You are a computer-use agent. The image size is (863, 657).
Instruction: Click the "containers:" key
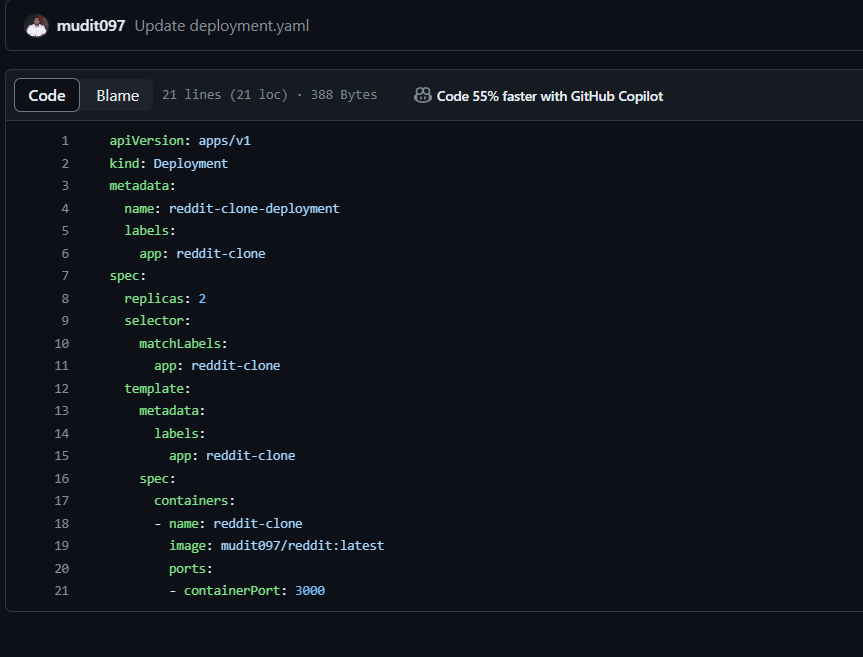(194, 501)
